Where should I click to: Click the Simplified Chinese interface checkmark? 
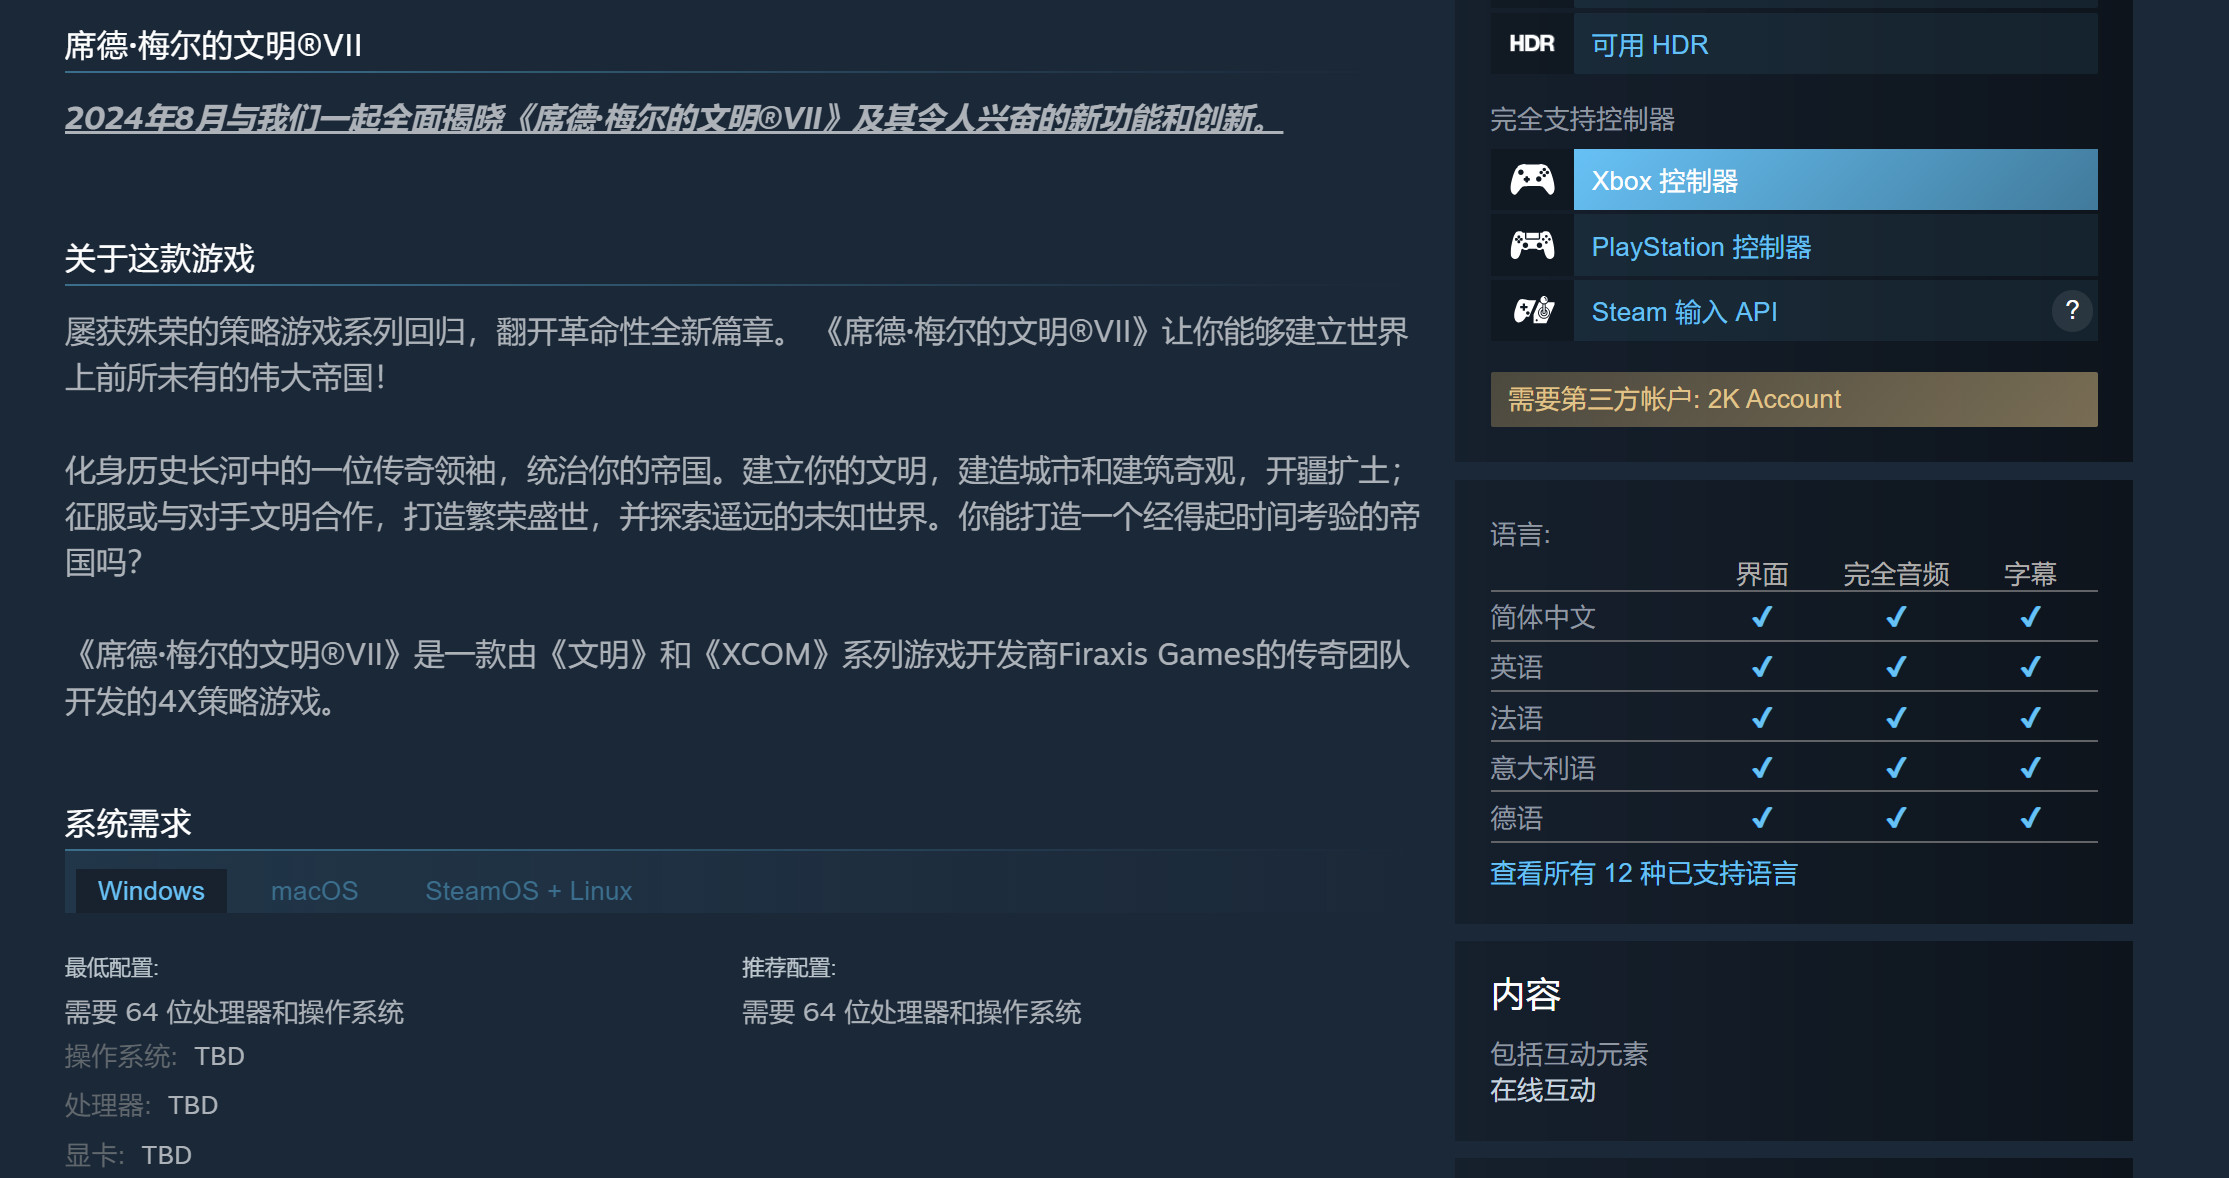pos(1761,617)
